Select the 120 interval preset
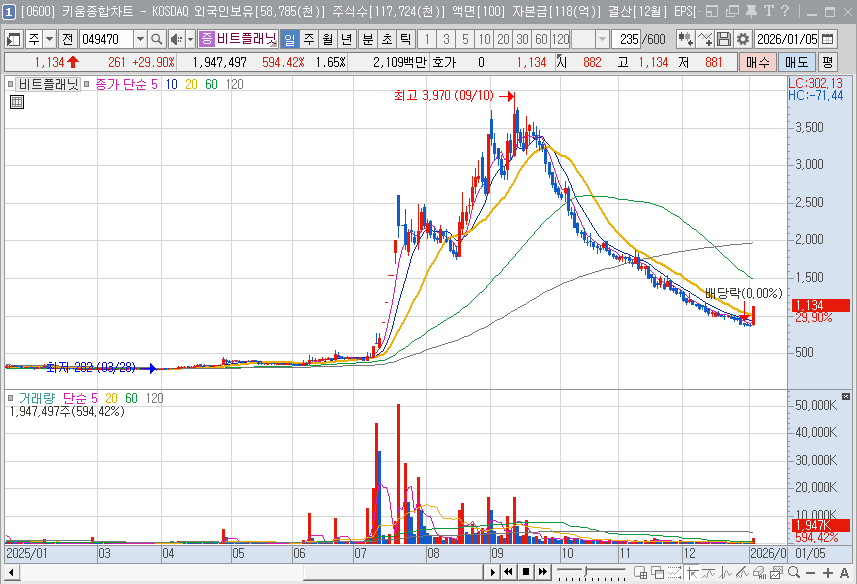Screen dimensions: 857x584 click(560, 39)
